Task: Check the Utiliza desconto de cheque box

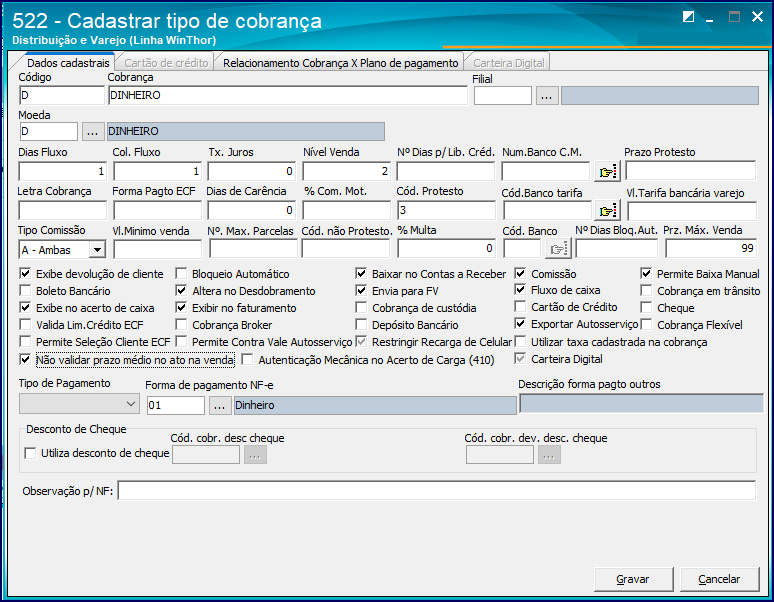Action: [x=30, y=453]
